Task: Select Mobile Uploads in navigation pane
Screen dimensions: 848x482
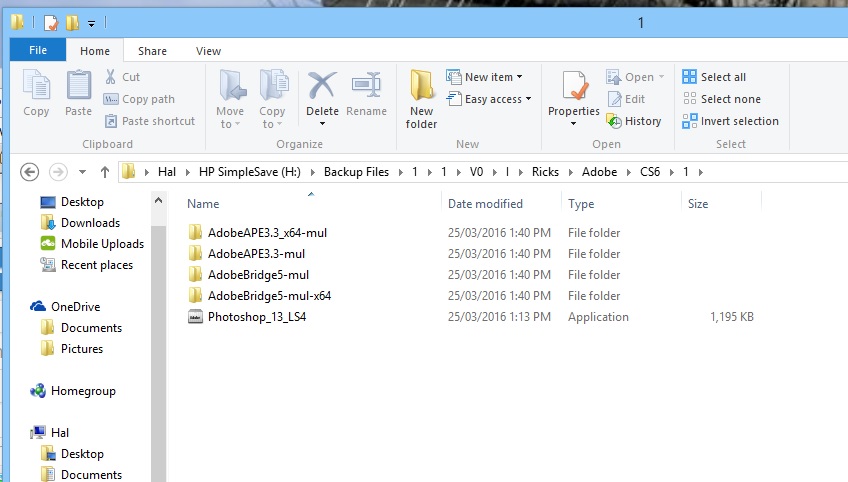Action: coord(102,244)
